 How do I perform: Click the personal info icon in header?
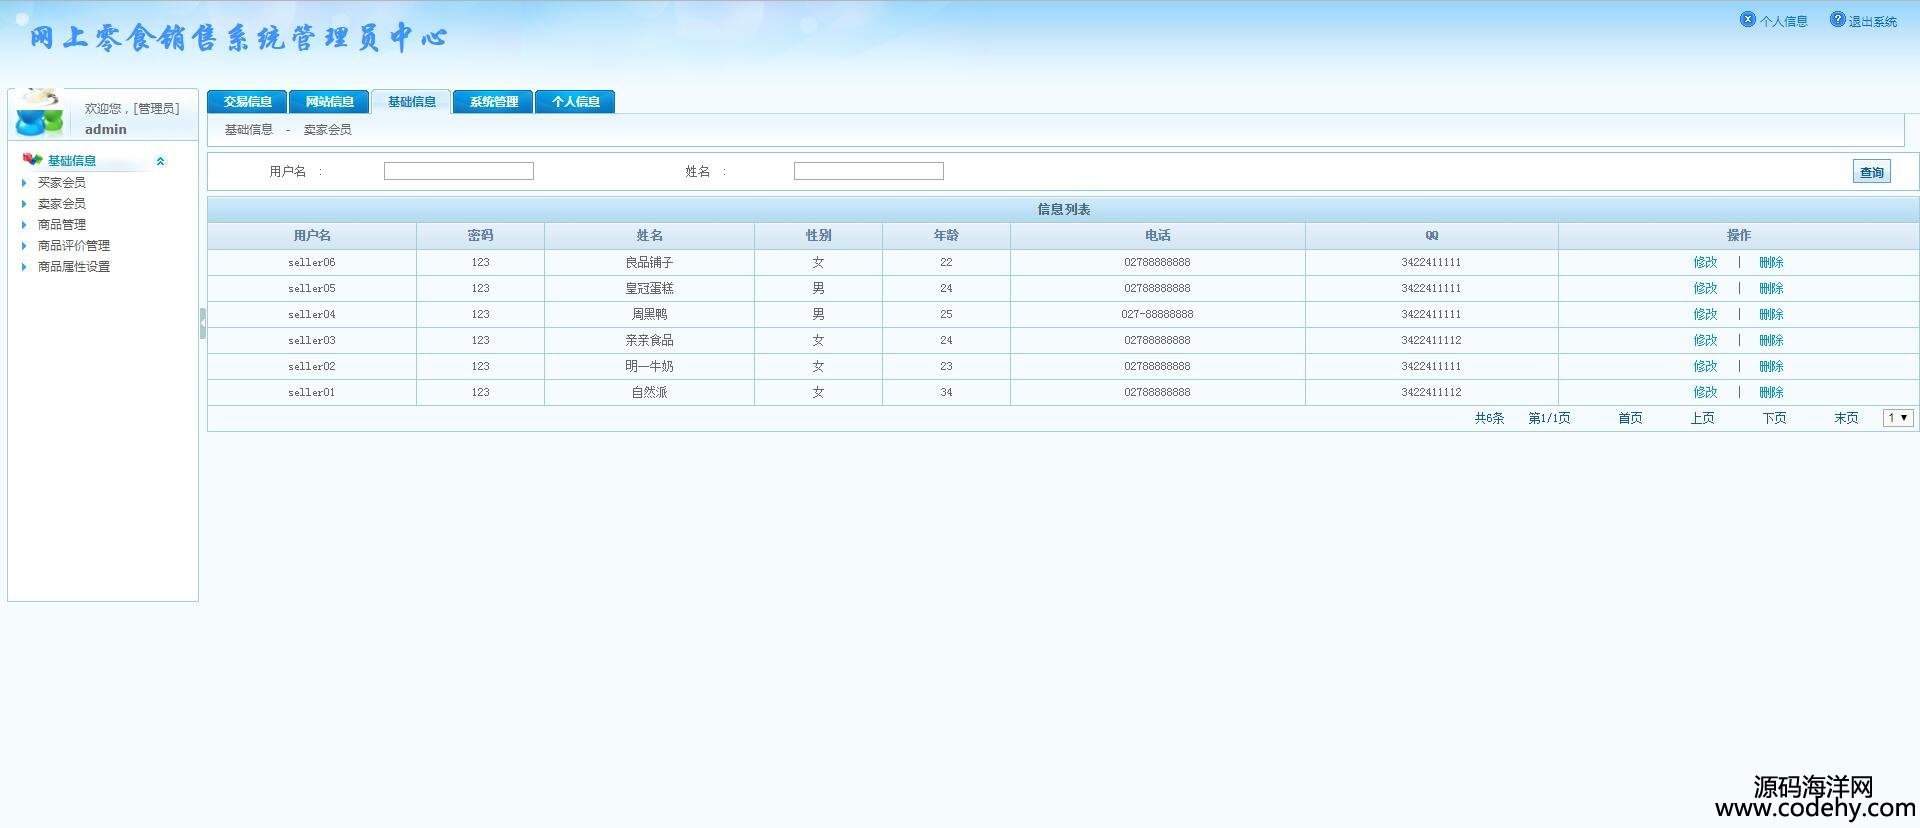point(1747,19)
